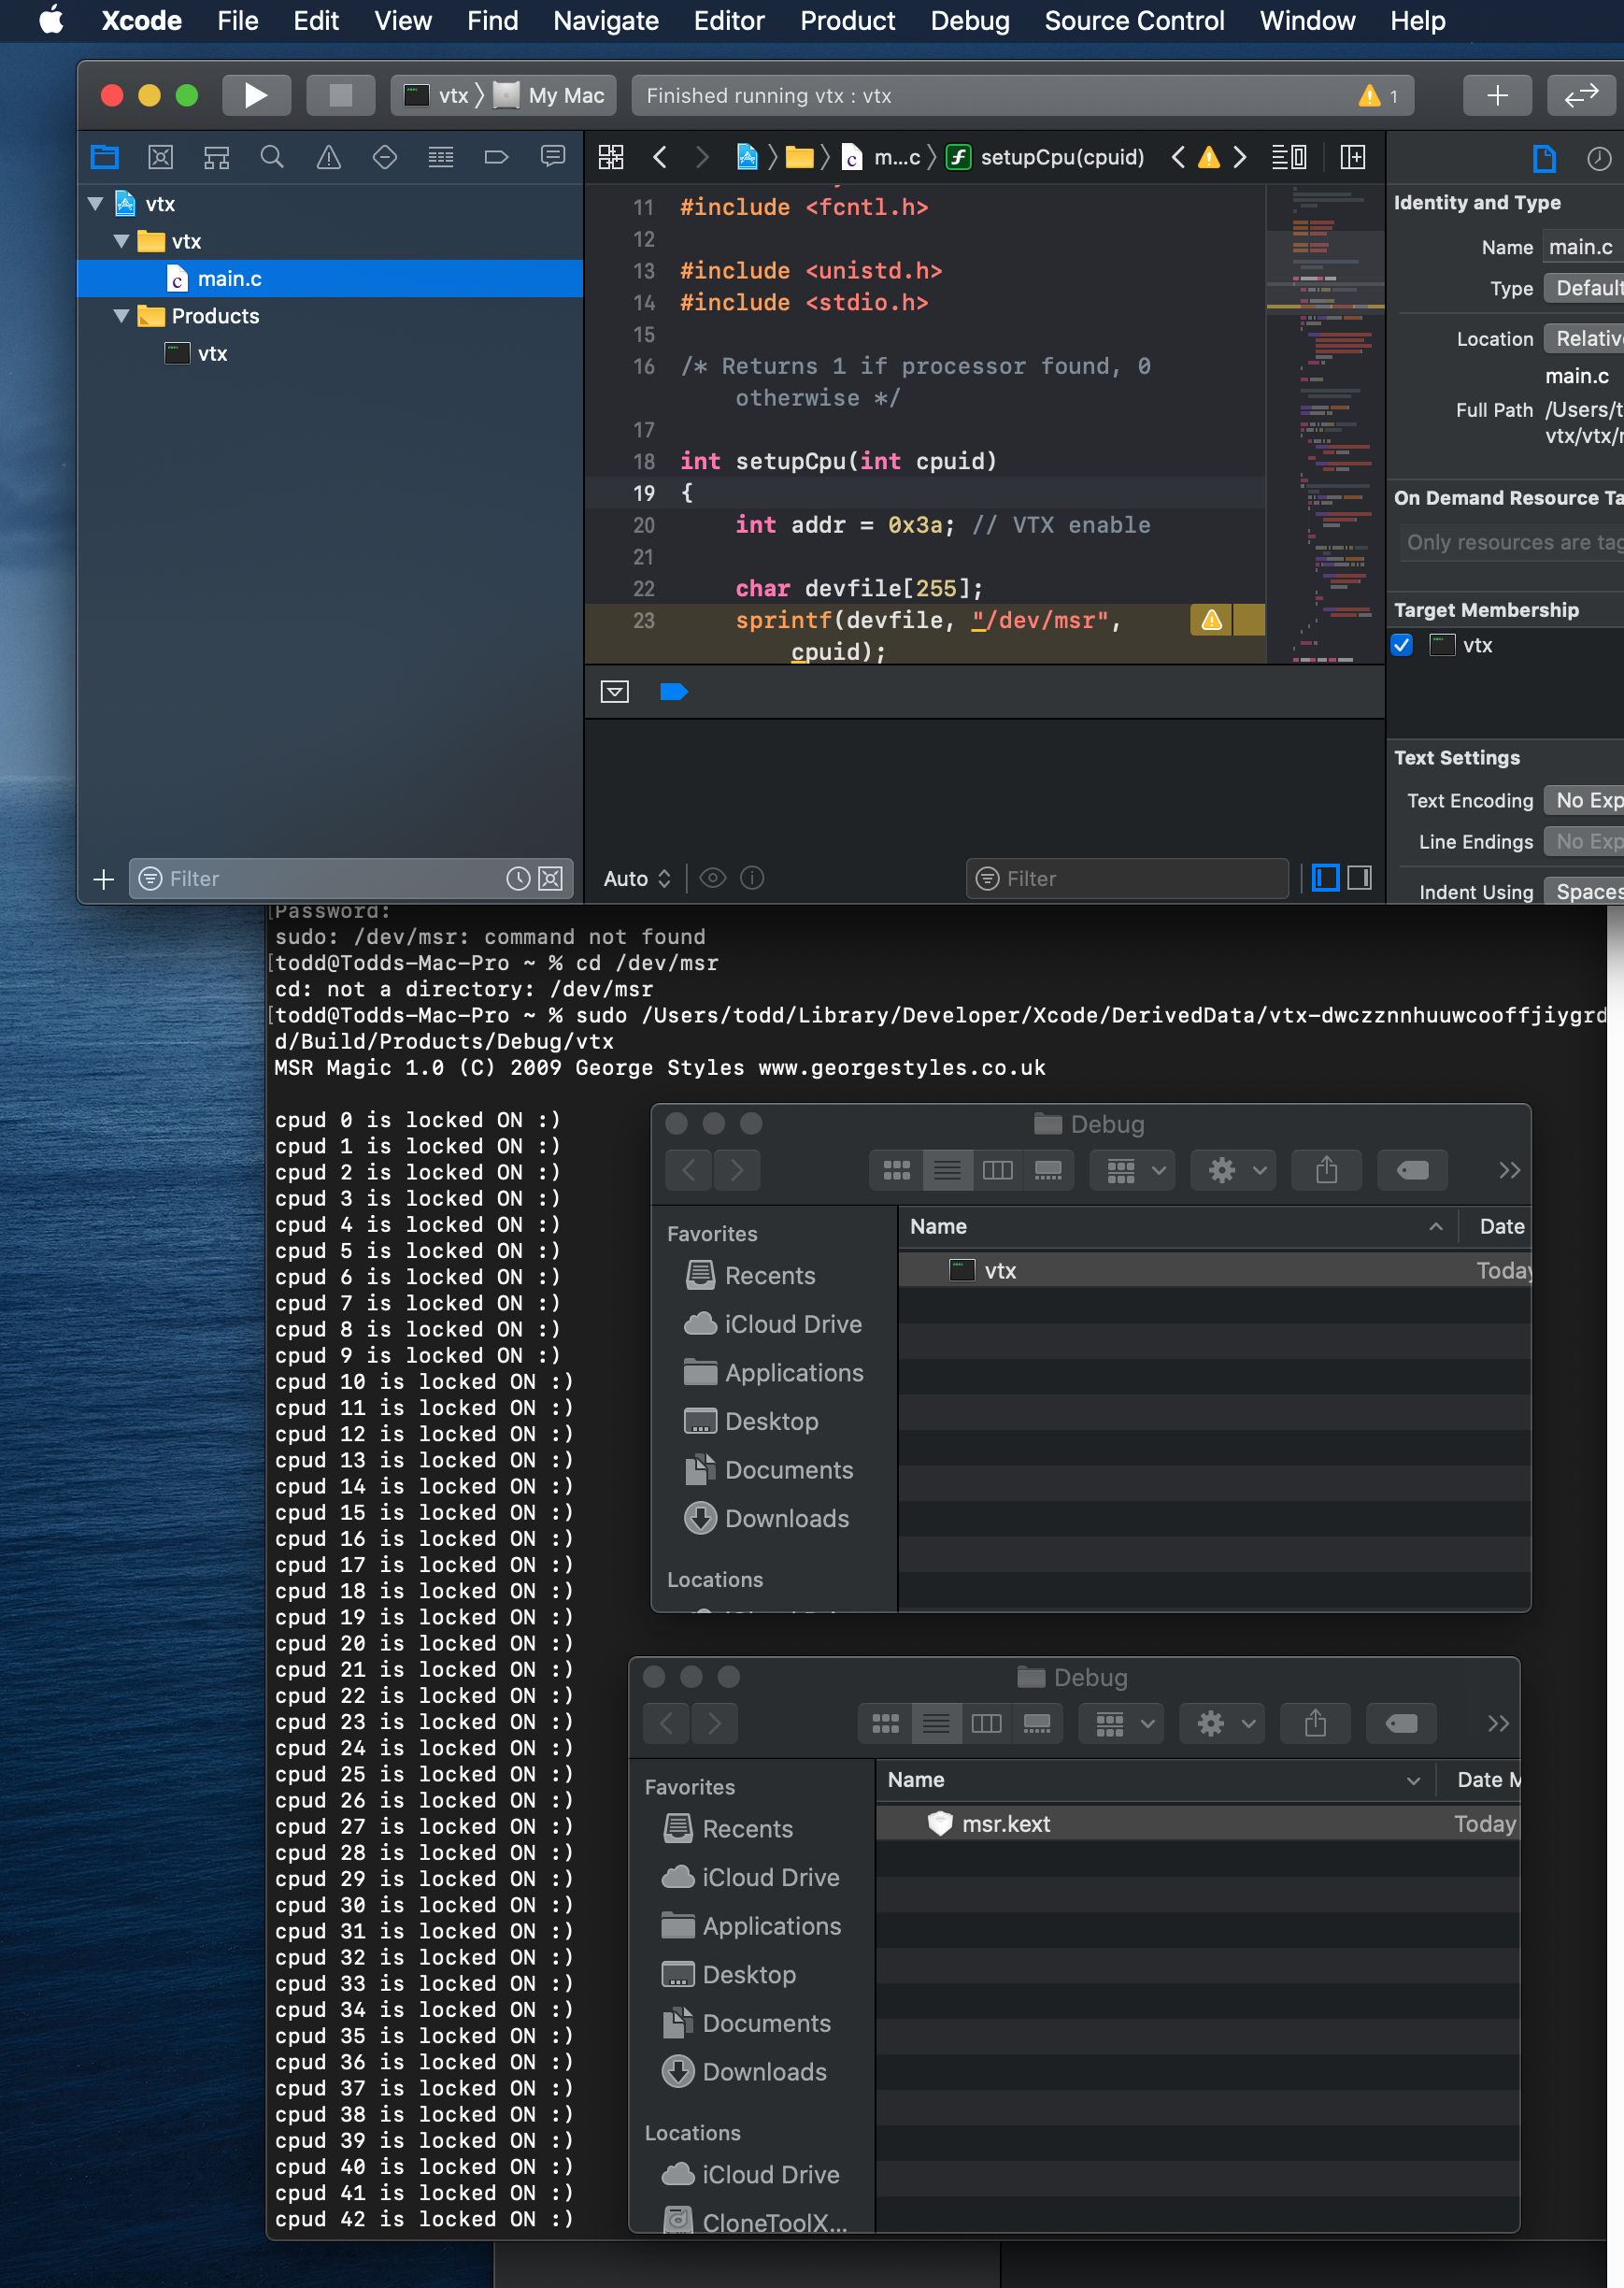Viewport: 1624px width, 2288px height.
Task: Go forward in editor history
Action: point(702,157)
